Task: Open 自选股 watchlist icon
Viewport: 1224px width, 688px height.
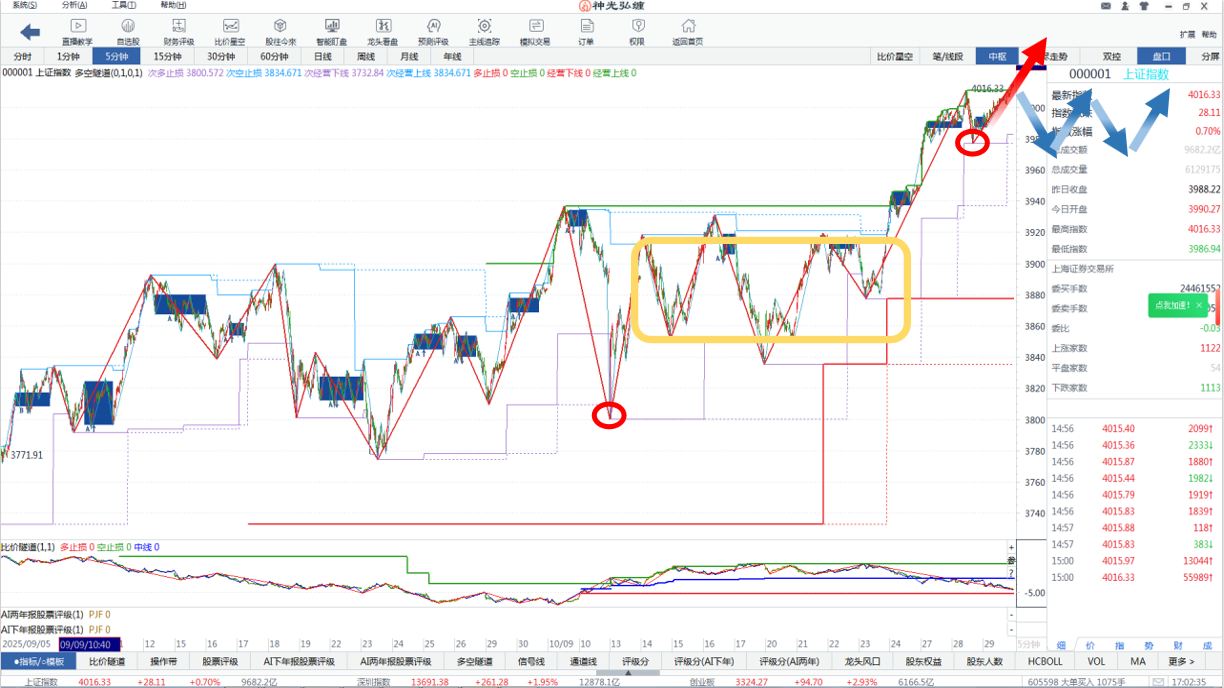Action: (128, 32)
